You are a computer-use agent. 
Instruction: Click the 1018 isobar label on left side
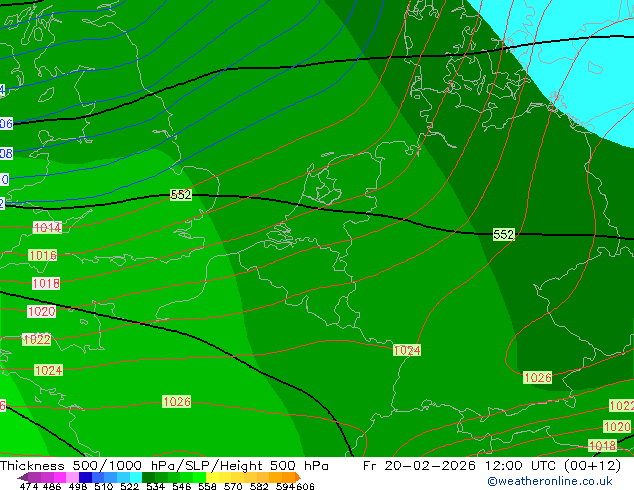coord(46,283)
